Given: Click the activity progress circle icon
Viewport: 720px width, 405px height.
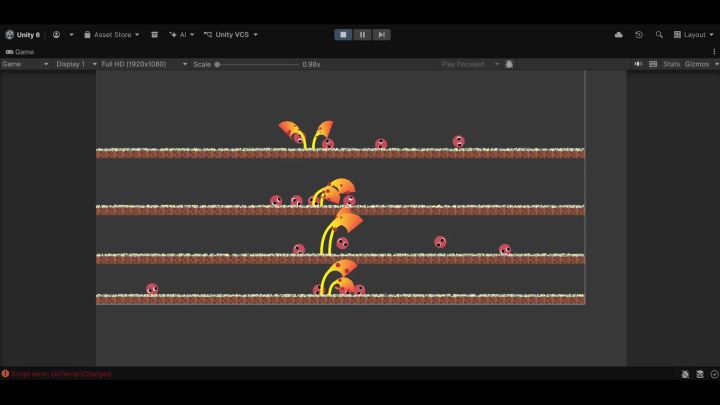Looking at the screenshot, I should click(x=714, y=374).
